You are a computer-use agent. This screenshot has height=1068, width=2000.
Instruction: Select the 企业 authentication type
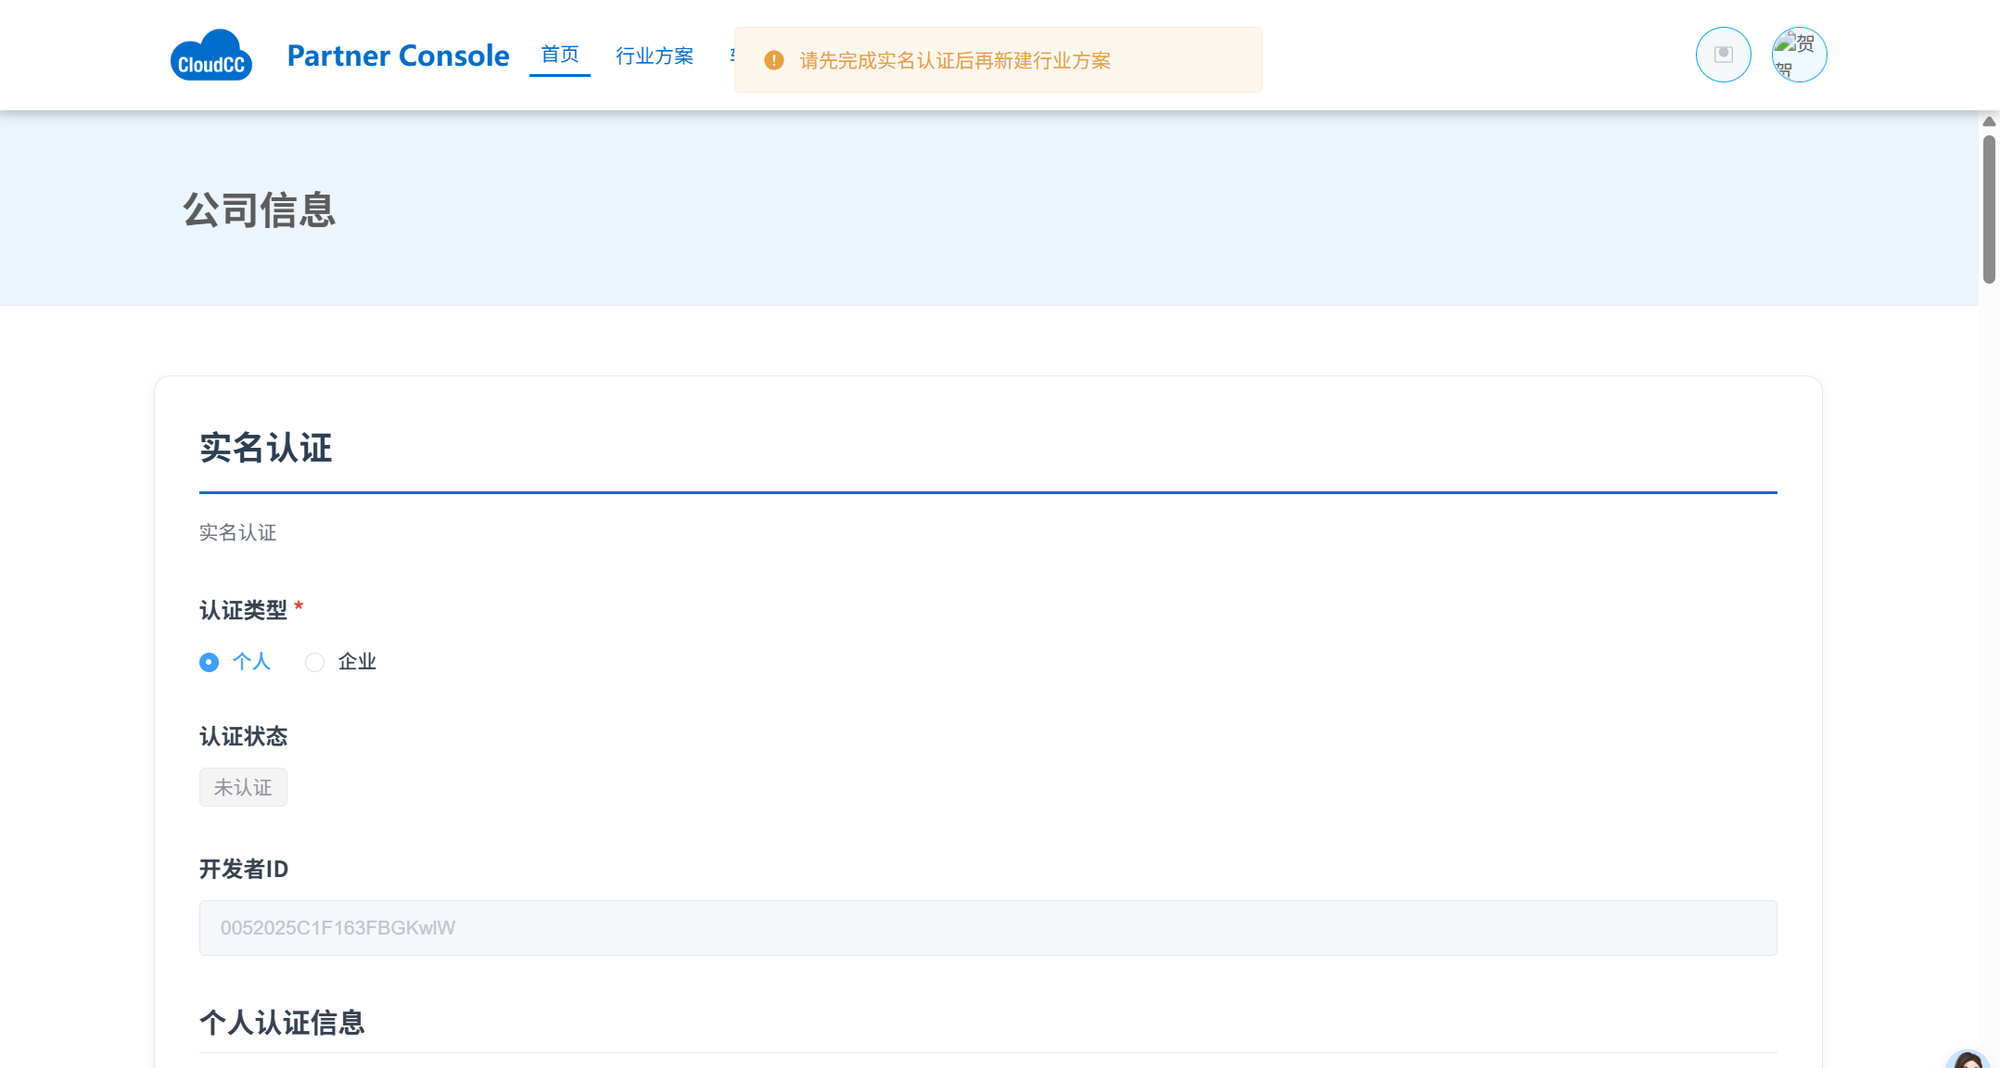315,662
